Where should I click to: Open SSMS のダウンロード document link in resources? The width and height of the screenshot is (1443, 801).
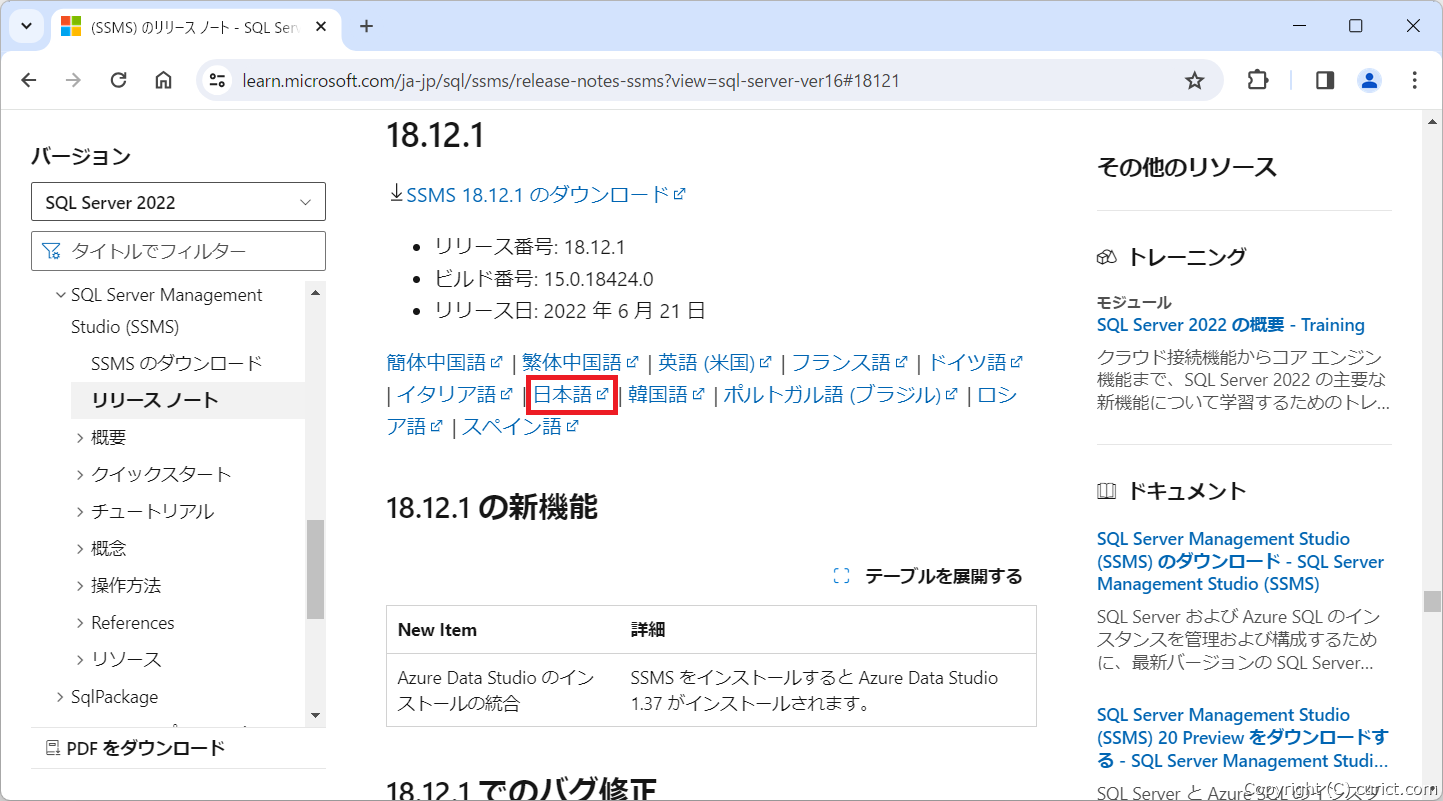(x=1241, y=561)
